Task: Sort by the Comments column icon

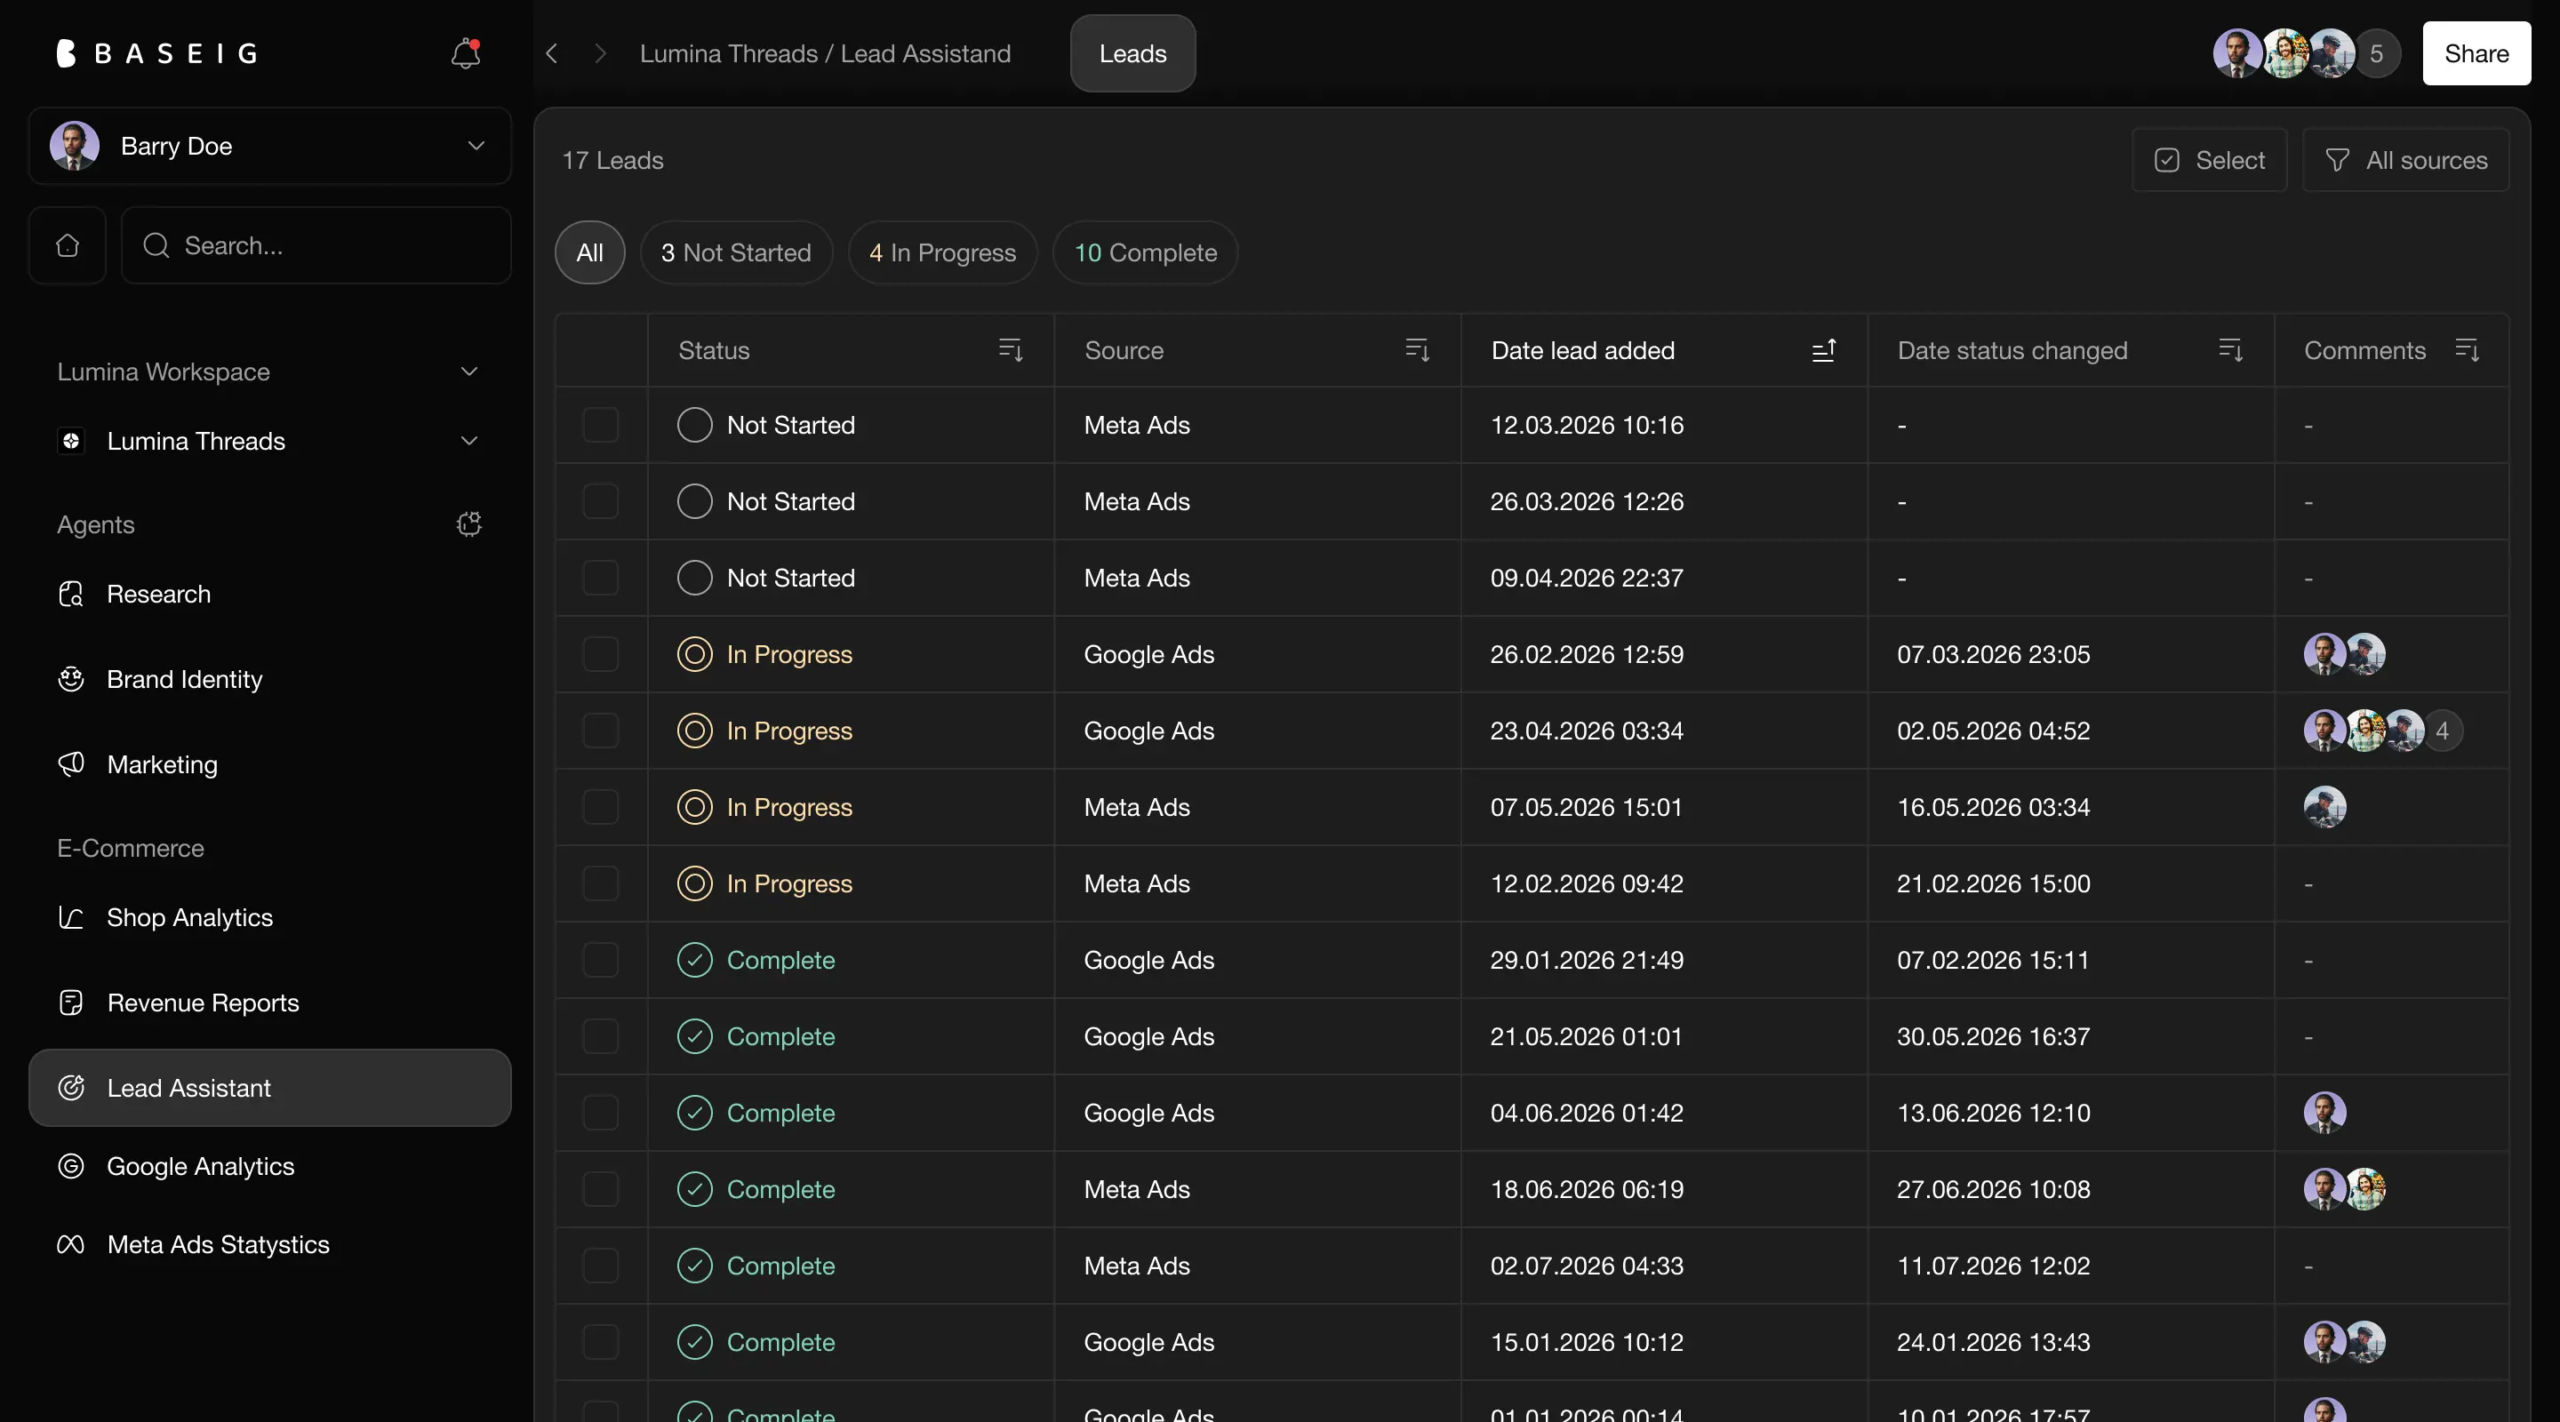Action: click(x=2467, y=350)
